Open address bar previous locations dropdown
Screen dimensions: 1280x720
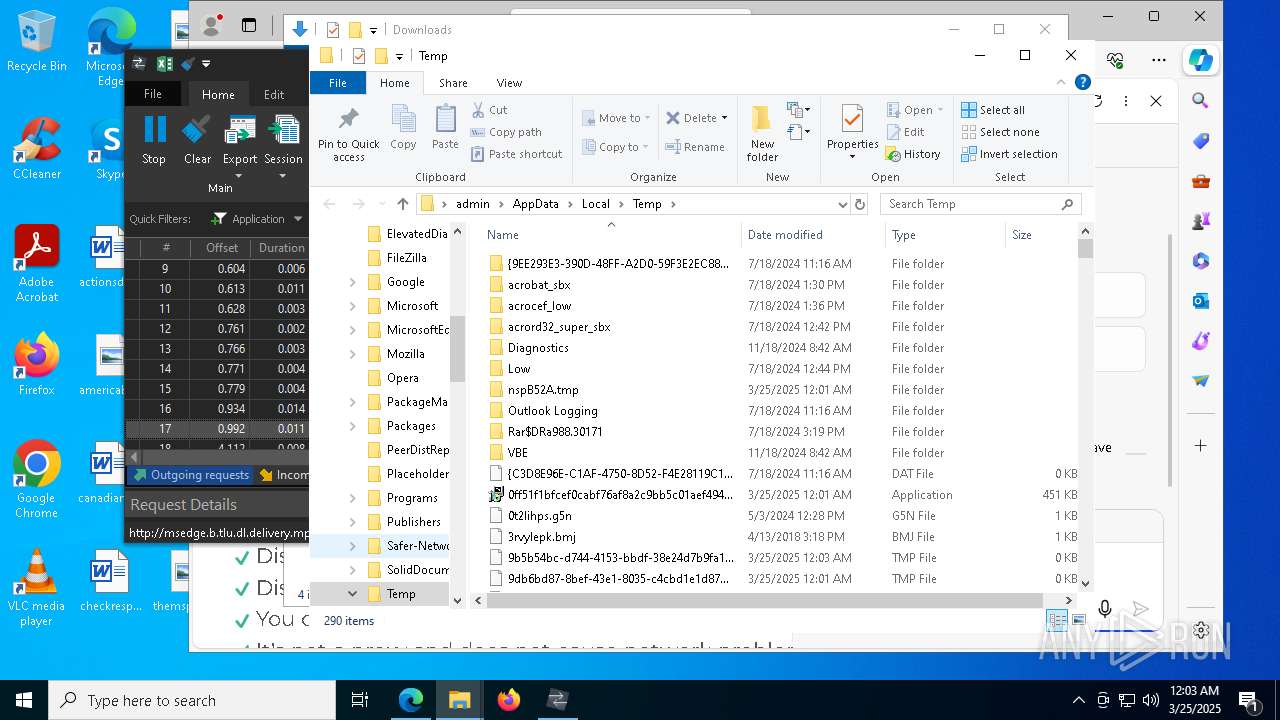842,204
